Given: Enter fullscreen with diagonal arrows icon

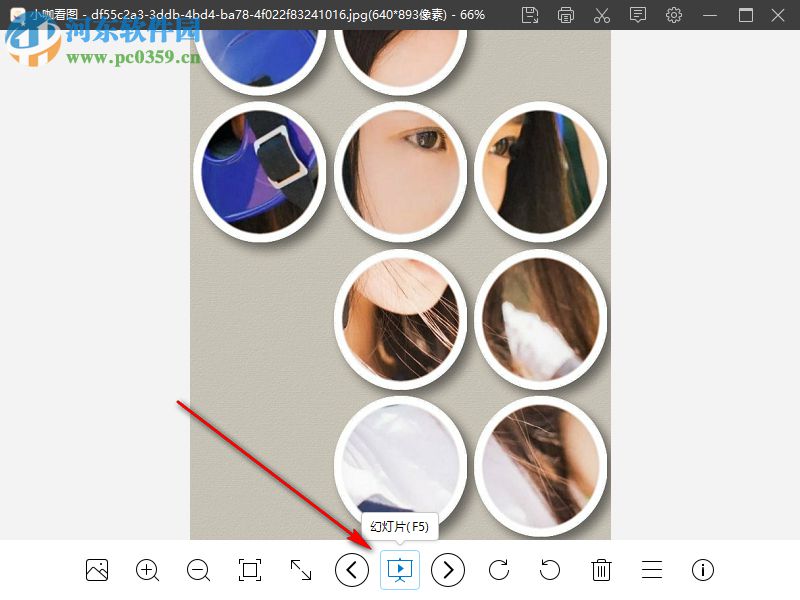Looking at the screenshot, I should (301, 570).
